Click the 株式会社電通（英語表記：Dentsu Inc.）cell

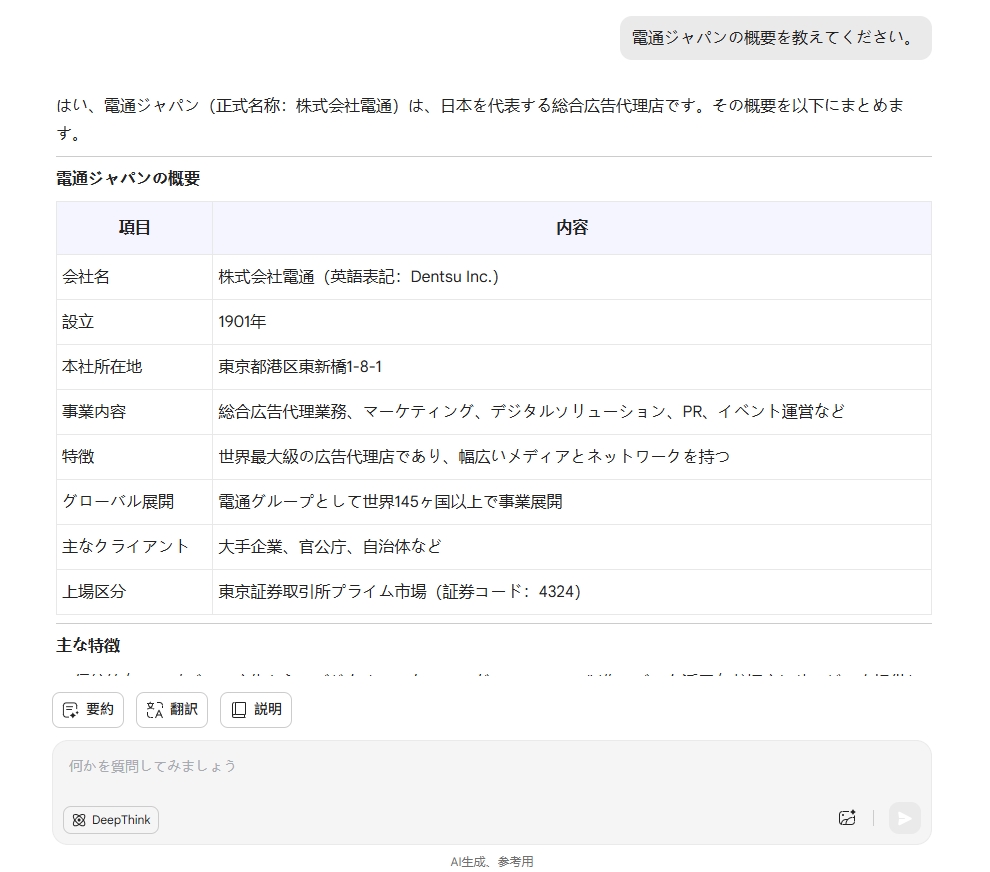572,277
